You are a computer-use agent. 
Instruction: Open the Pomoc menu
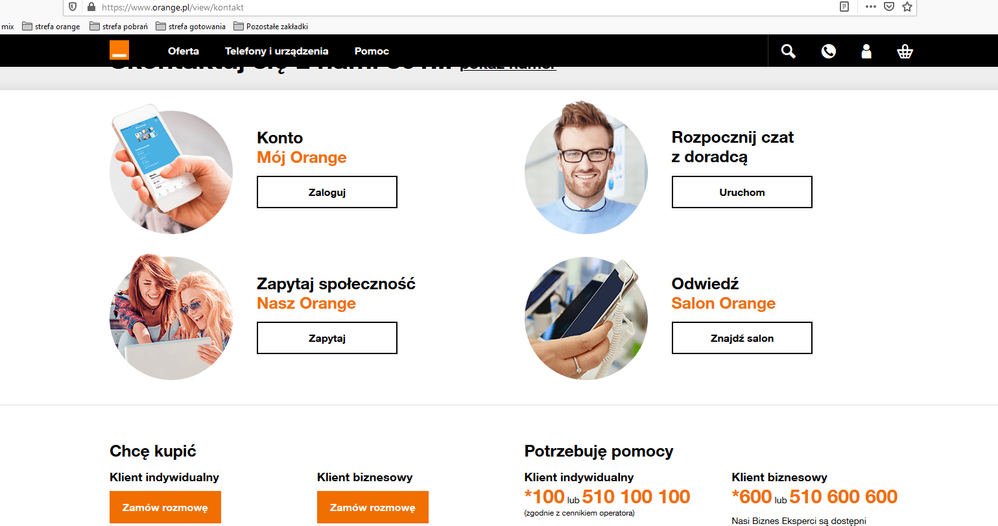(371, 51)
